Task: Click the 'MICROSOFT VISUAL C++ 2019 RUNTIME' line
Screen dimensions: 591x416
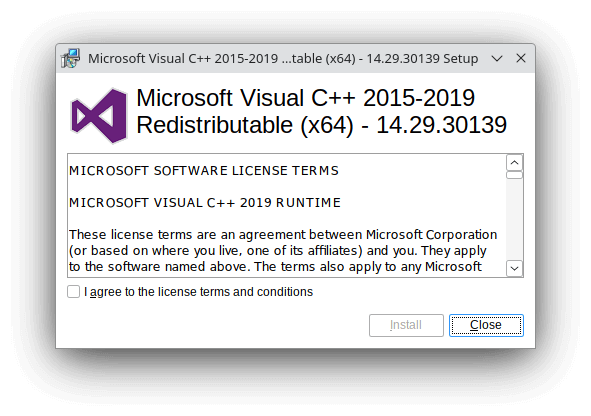Action: [205, 203]
